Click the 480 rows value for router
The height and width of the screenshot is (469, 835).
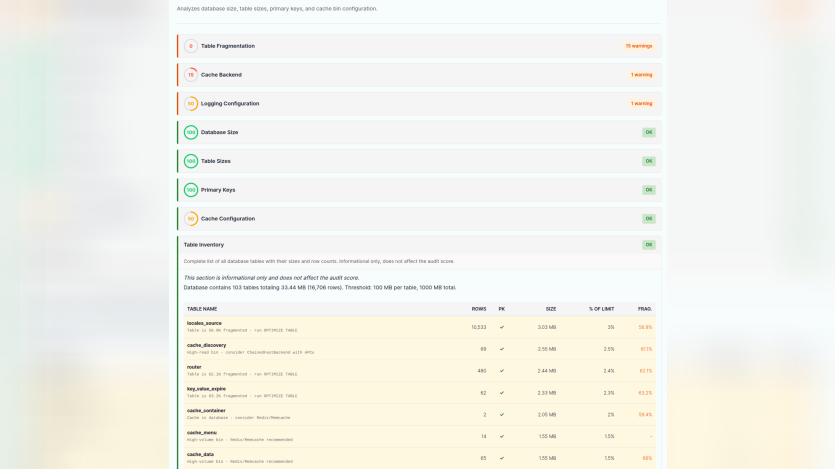pyautogui.click(x=482, y=371)
